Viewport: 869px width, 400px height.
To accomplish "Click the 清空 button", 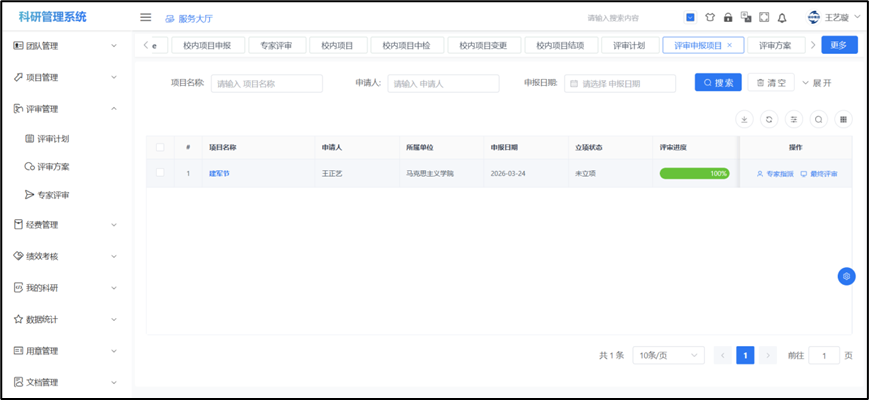I will (770, 83).
